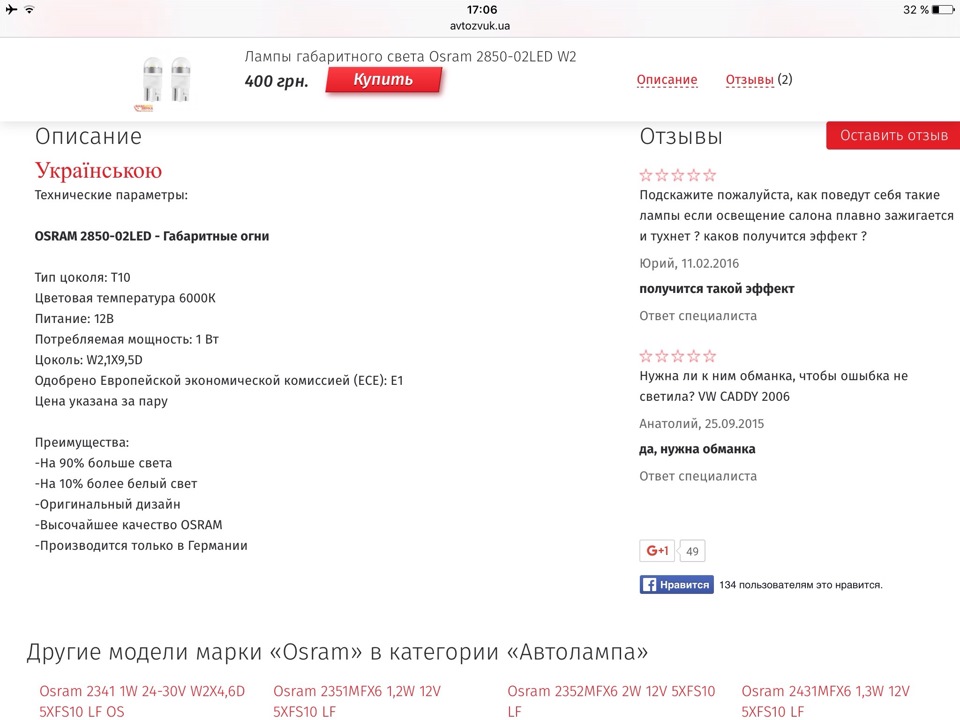The width and height of the screenshot is (960, 720).
Task: Click the text Цоколь: W2,1X9,5D
Action: pyautogui.click(x=89, y=360)
